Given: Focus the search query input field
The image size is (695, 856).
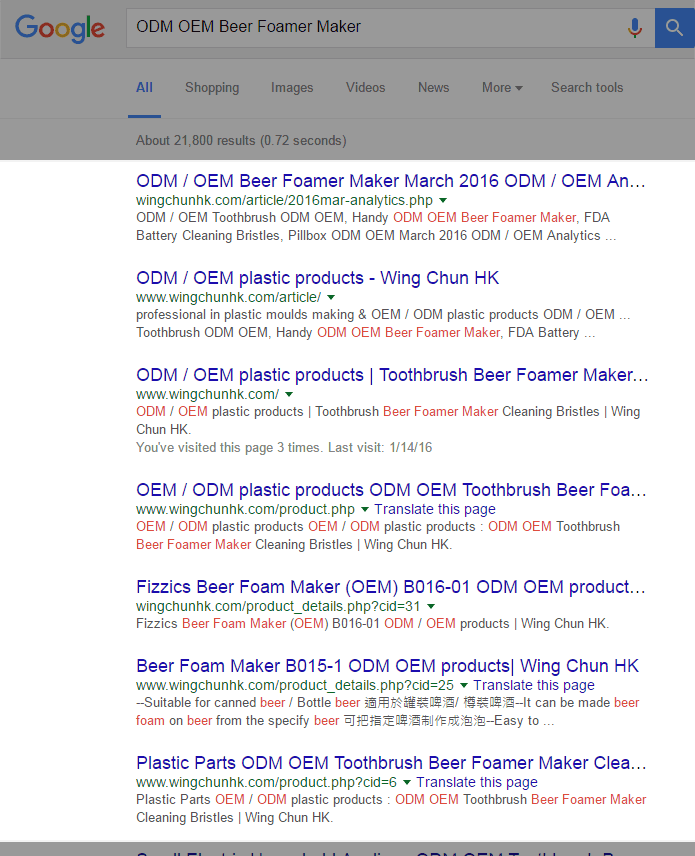Looking at the screenshot, I should click(x=377, y=28).
